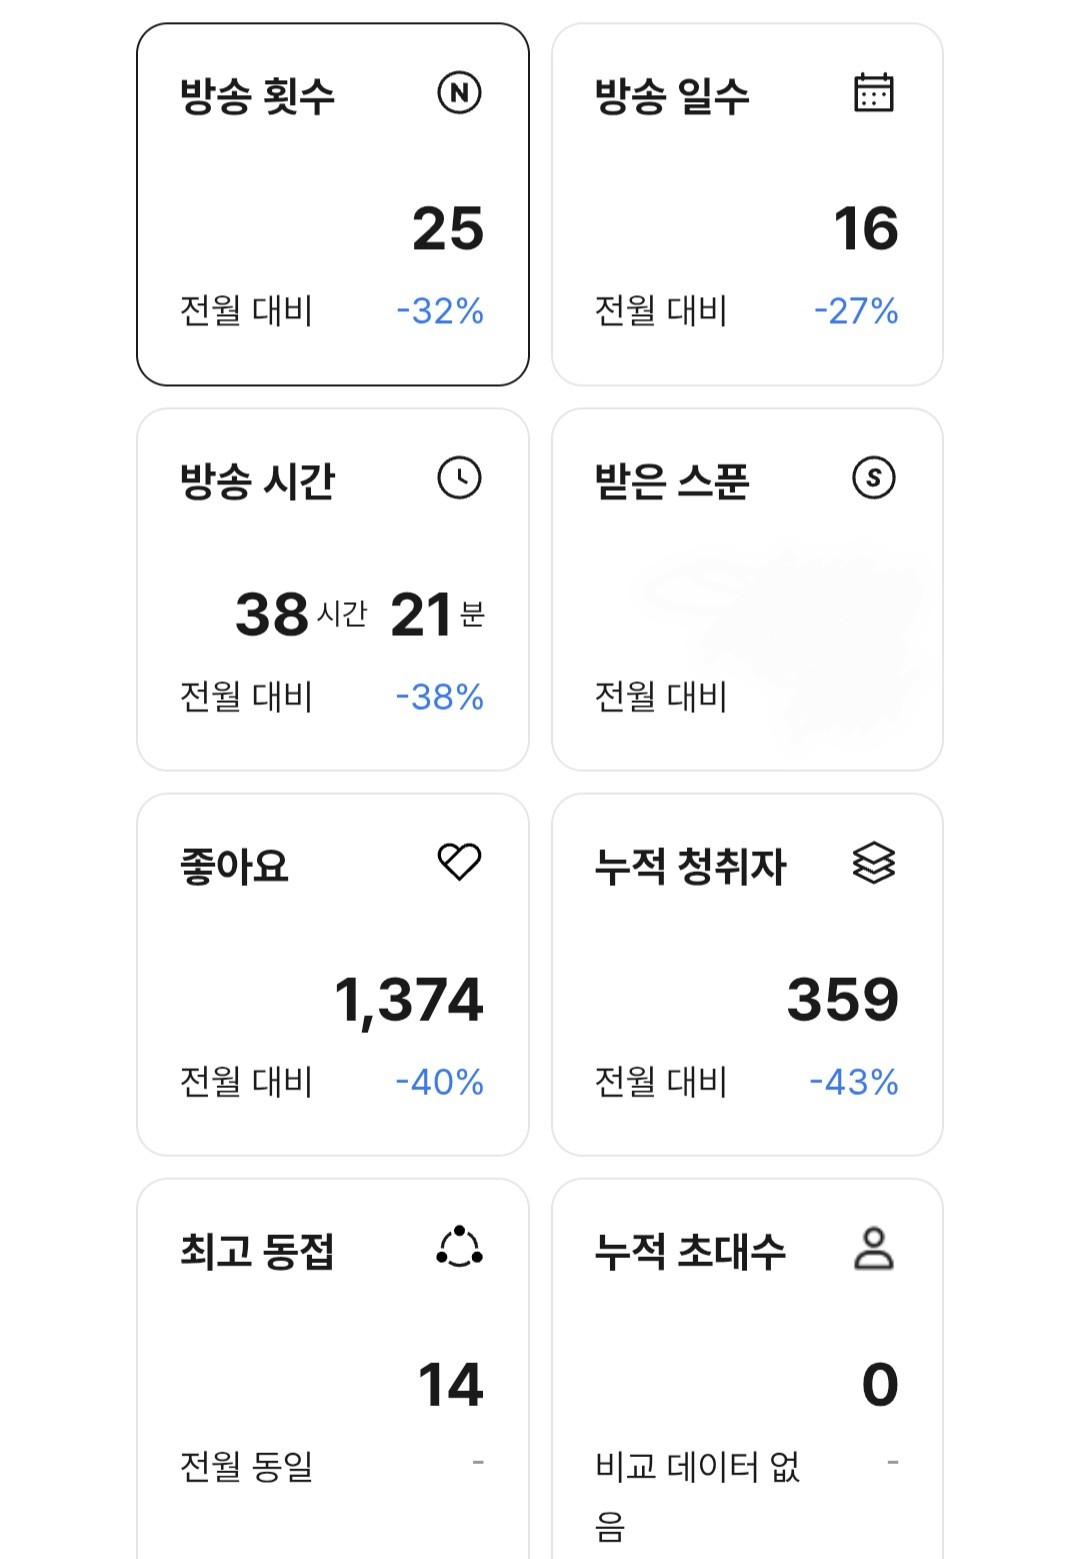Click the -40% change on 좋아요
Screen dimensions: 1080x1559
(440, 1082)
